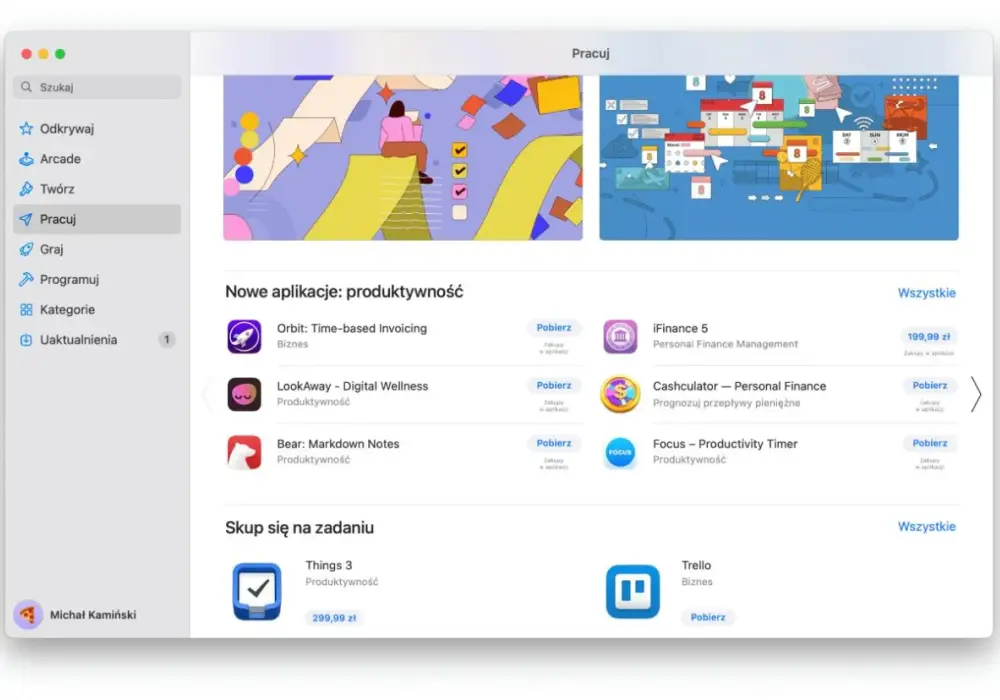Screen dimensions: 1000x700
Task: Click Pobierz for Focus Productivity Timer
Action: (x=930, y=443)
